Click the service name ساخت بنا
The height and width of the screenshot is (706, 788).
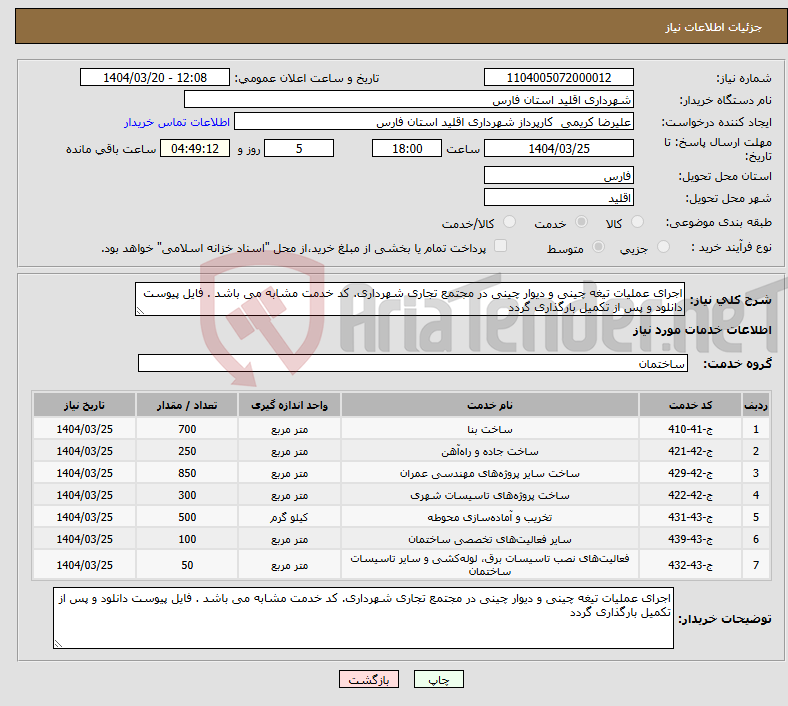(490, 430)
